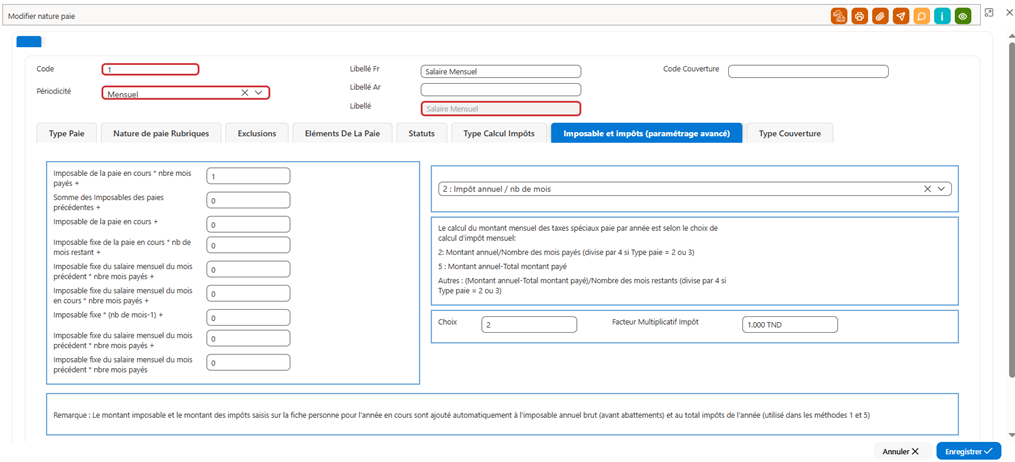Click the blue information icon

click(942, 16)
